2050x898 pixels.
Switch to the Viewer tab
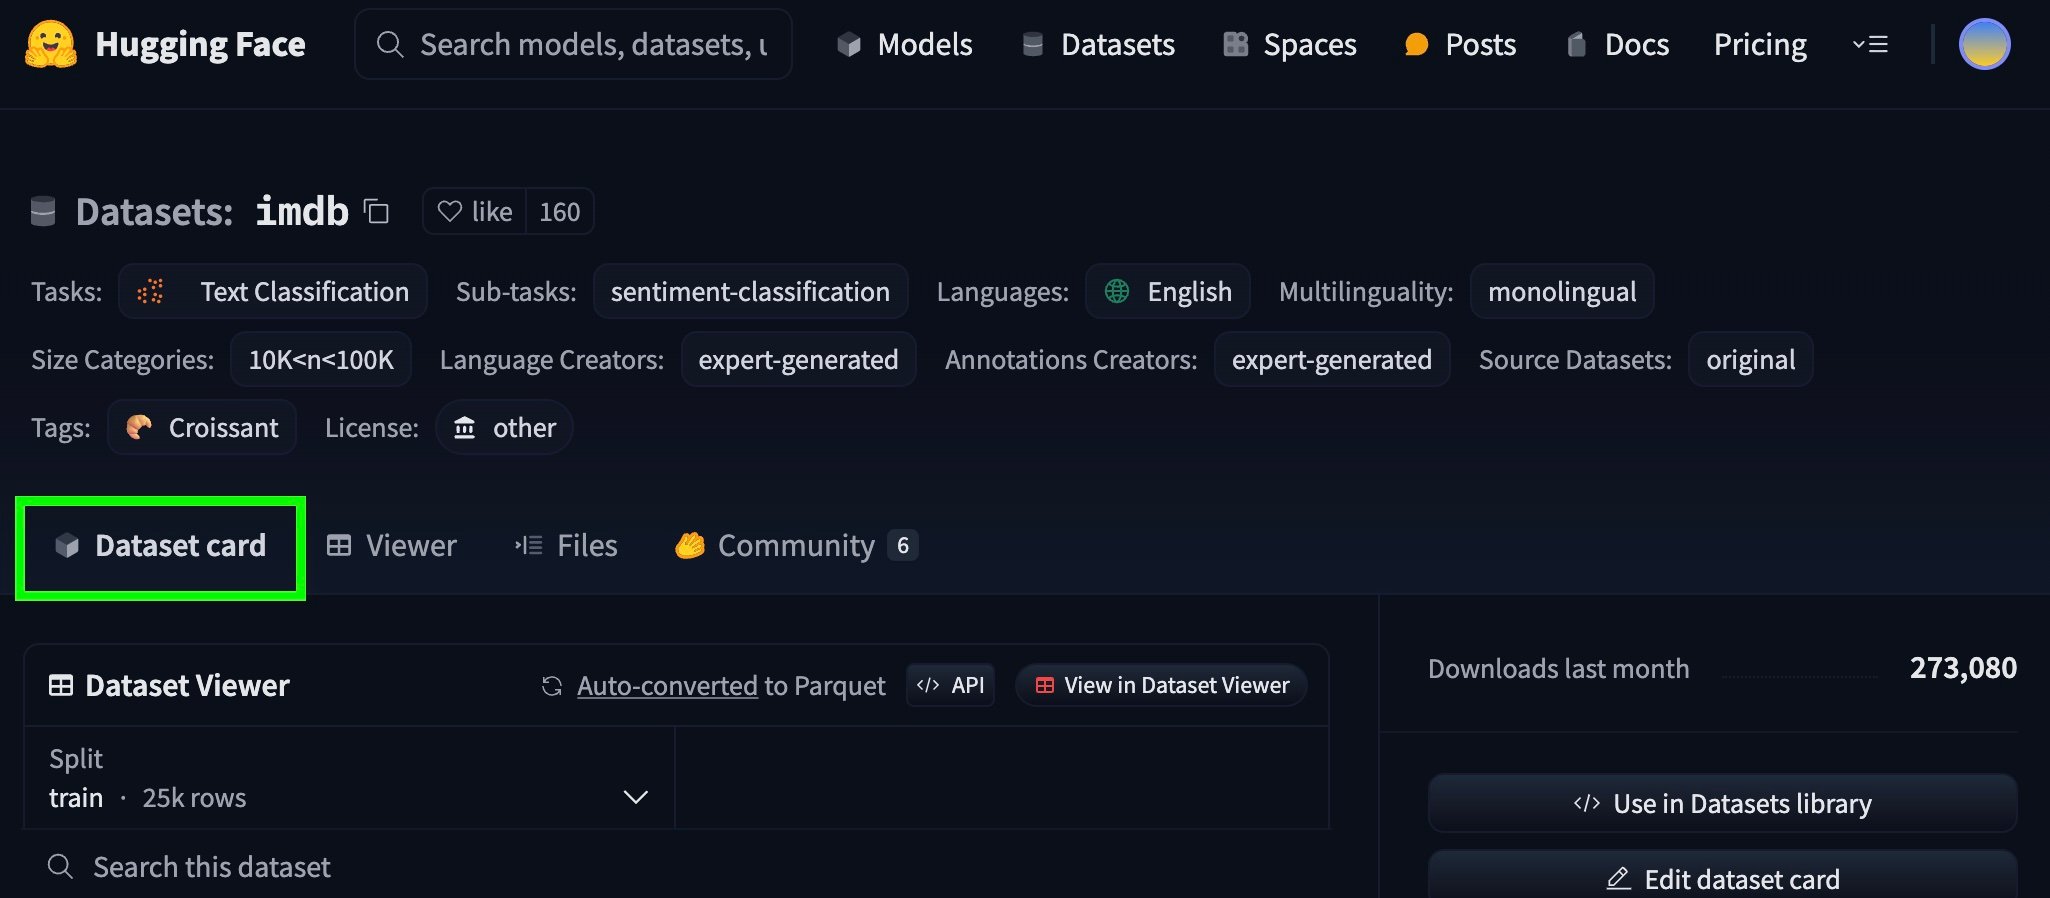click(392, 546)
